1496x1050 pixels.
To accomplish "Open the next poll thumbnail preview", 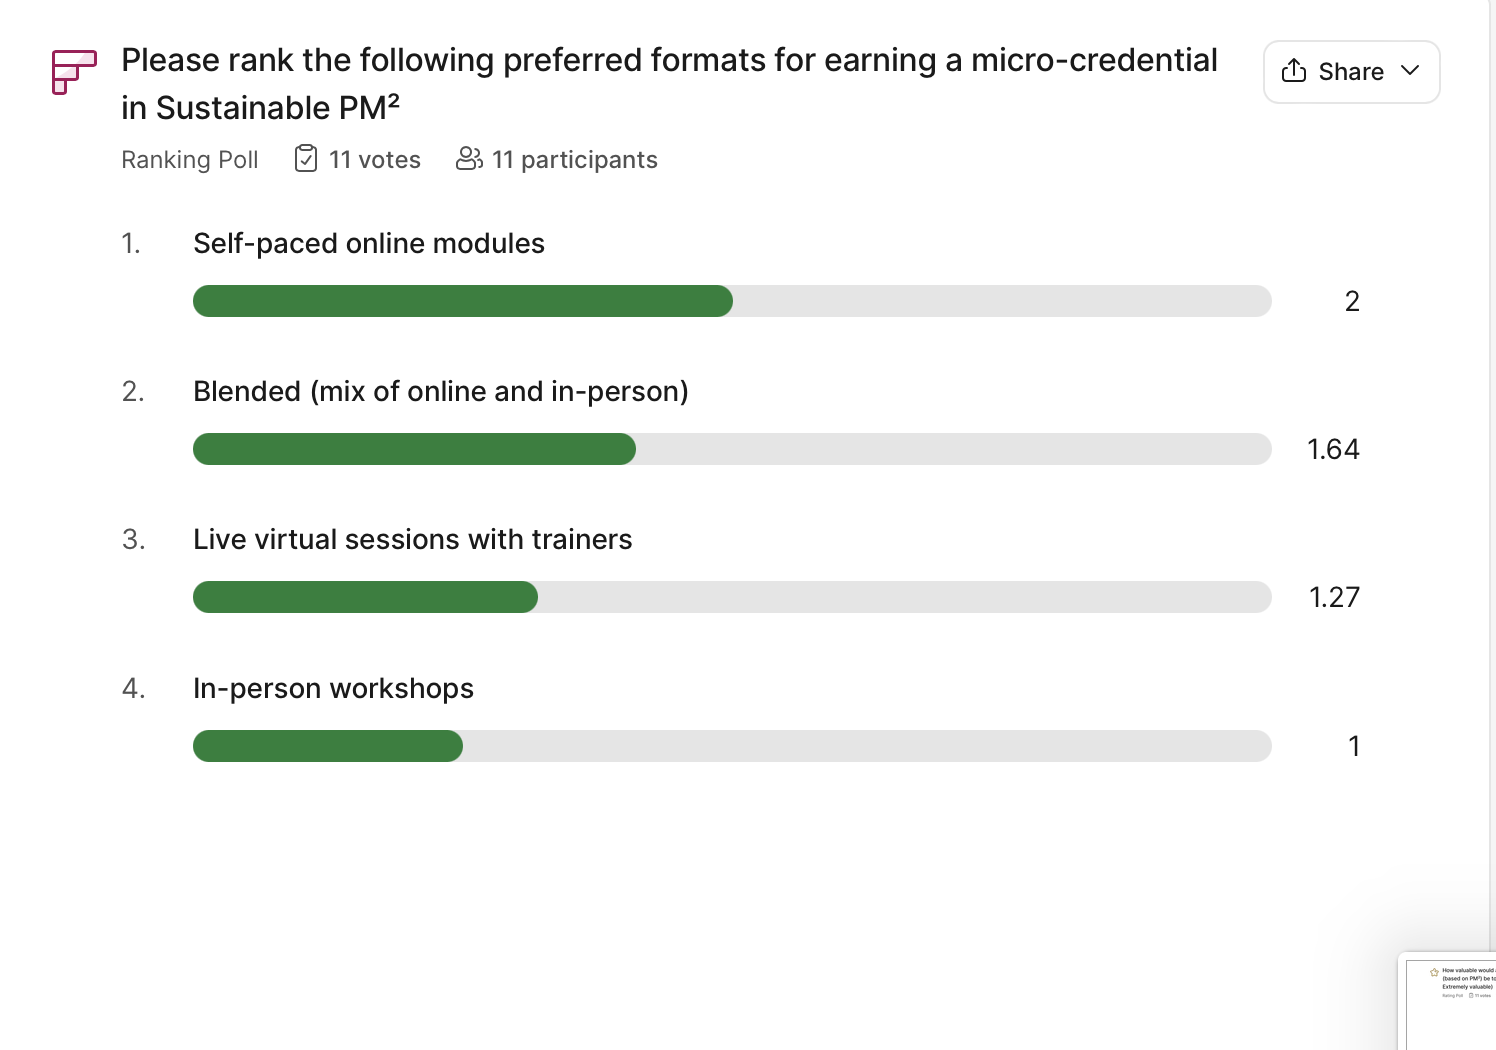I will (x=1448, y=1001).
